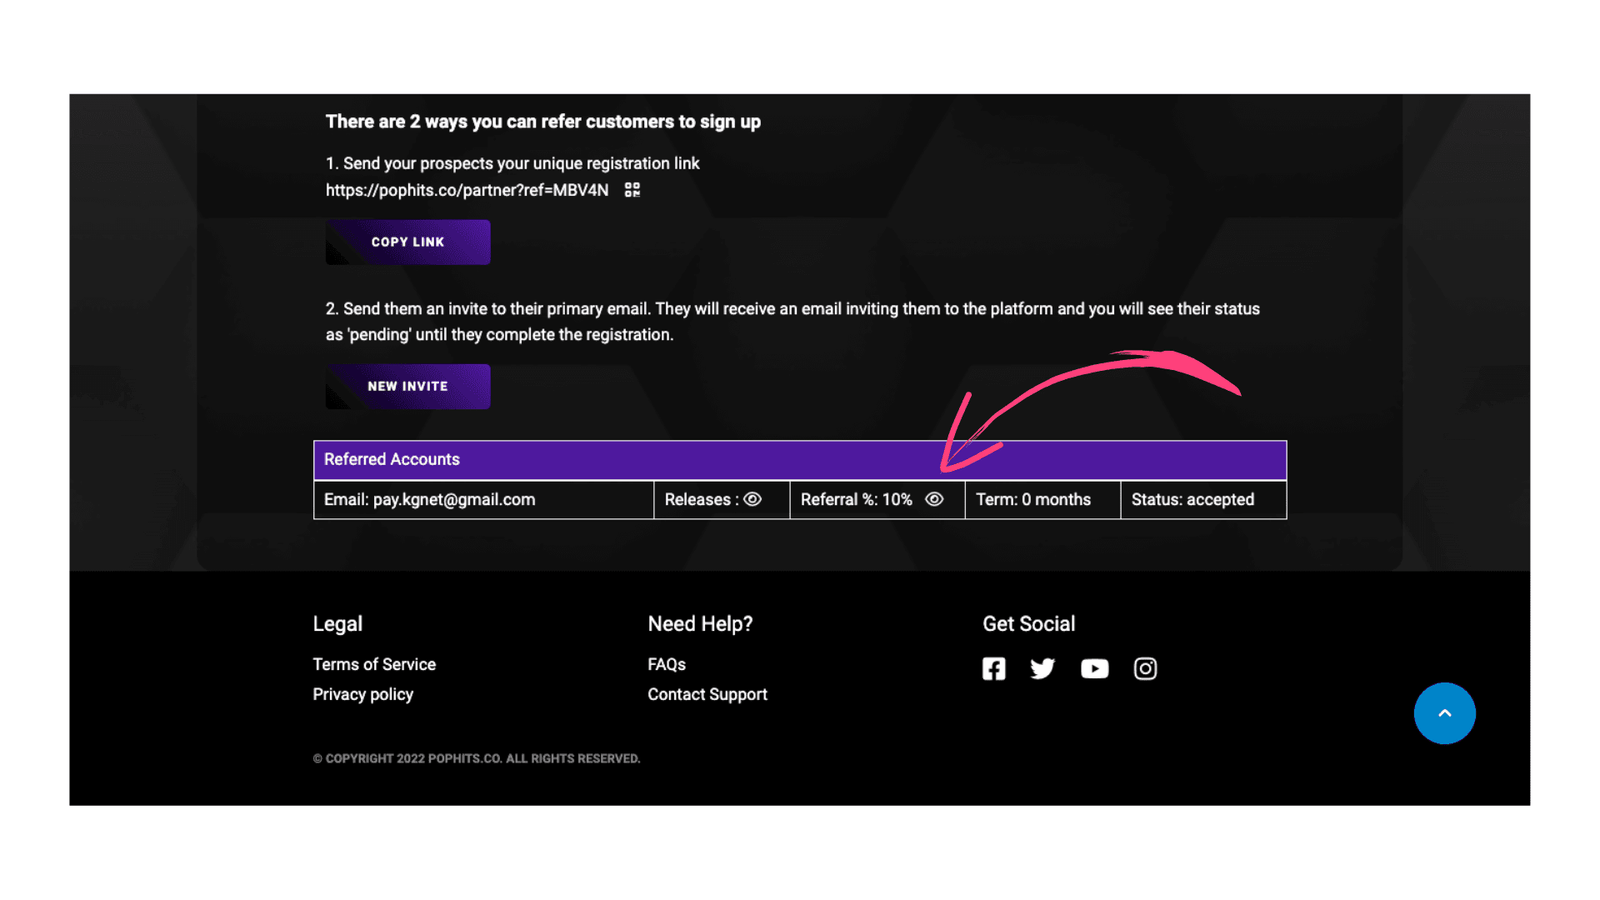
Task: Click the Get Social heading
Action: [x=1029, y=624]
